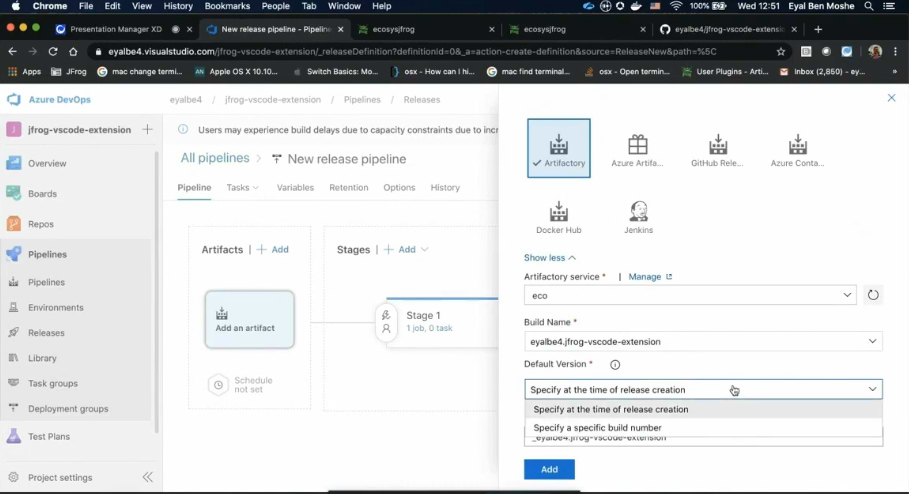Open the History menu in Chrome
Screen dimensions: 909x494
[178, 6]
